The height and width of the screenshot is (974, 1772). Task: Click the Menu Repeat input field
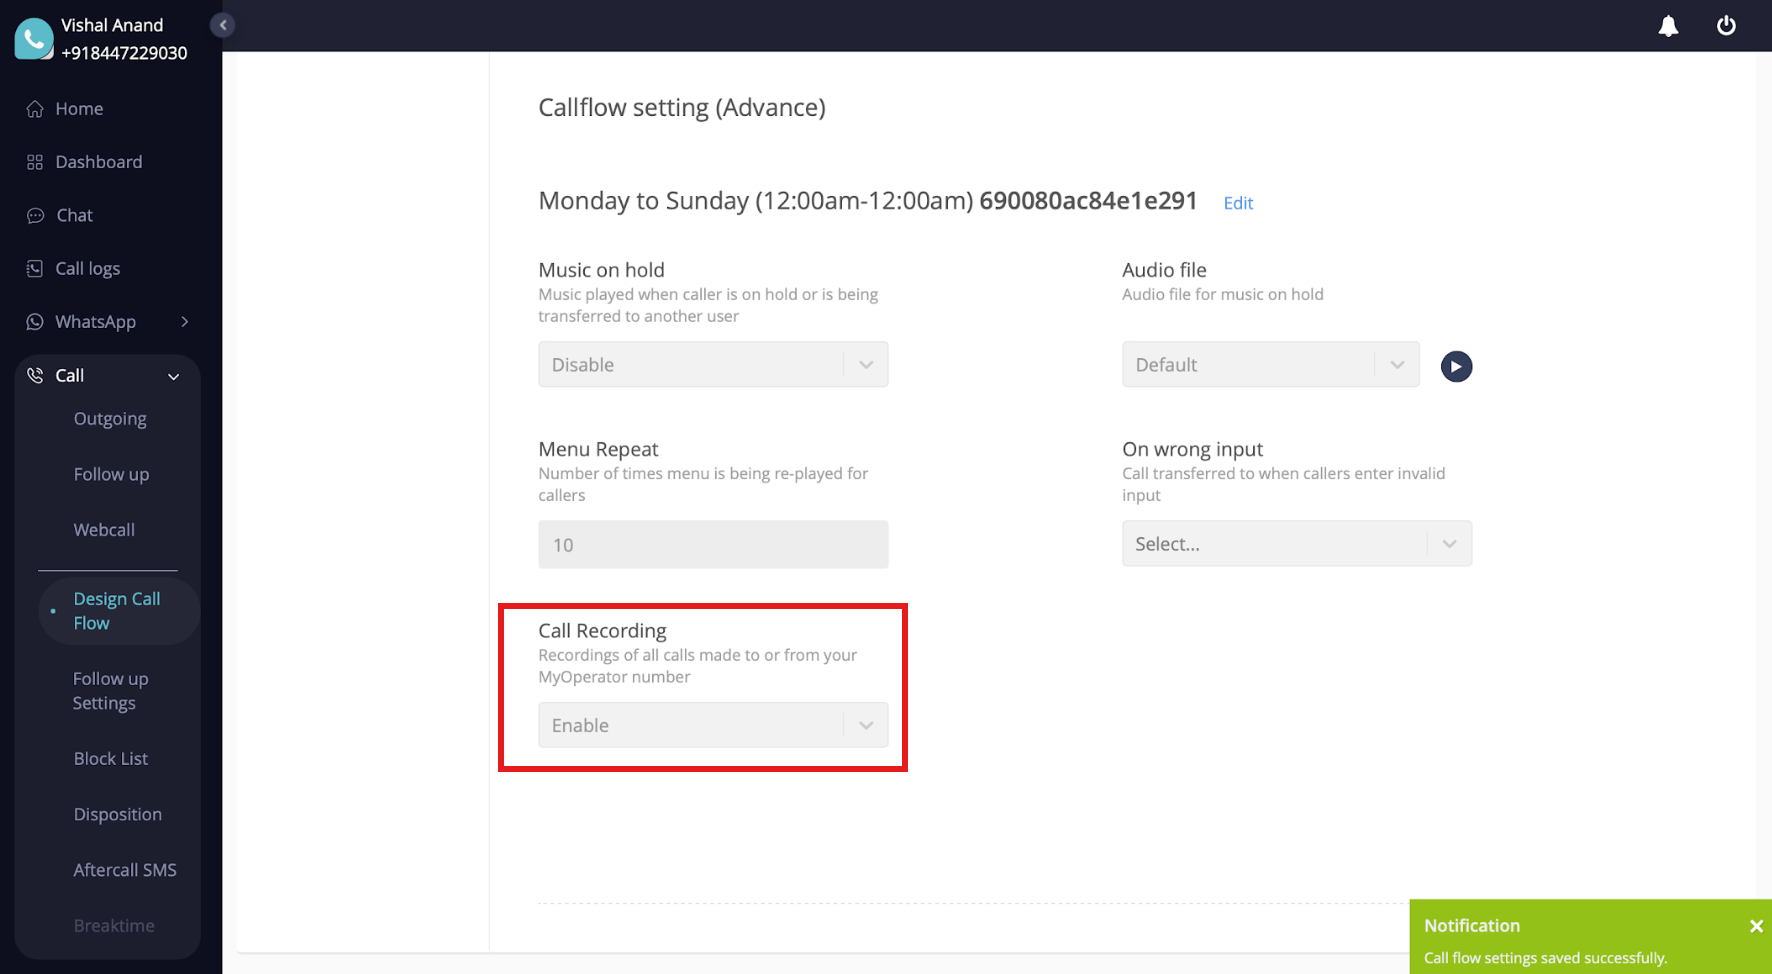click(712, 545)
